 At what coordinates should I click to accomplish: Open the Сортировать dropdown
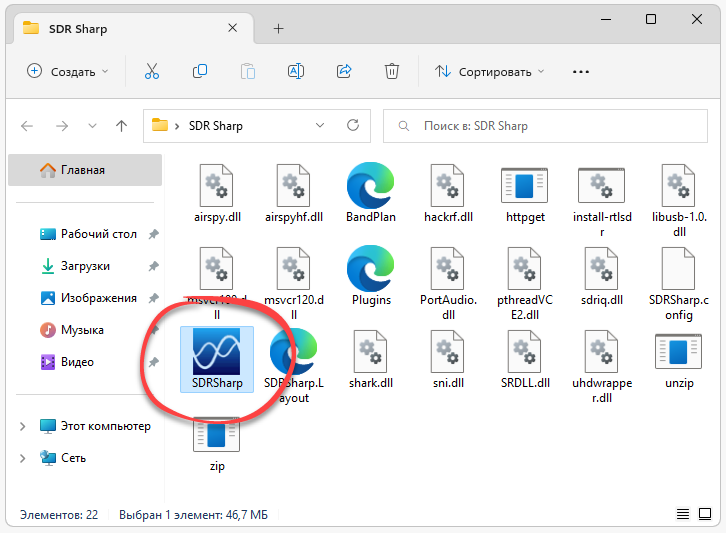[x=490, y=71]
